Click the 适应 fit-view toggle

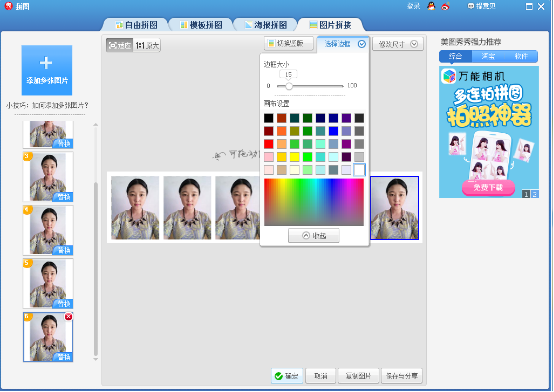pos(119,45)
